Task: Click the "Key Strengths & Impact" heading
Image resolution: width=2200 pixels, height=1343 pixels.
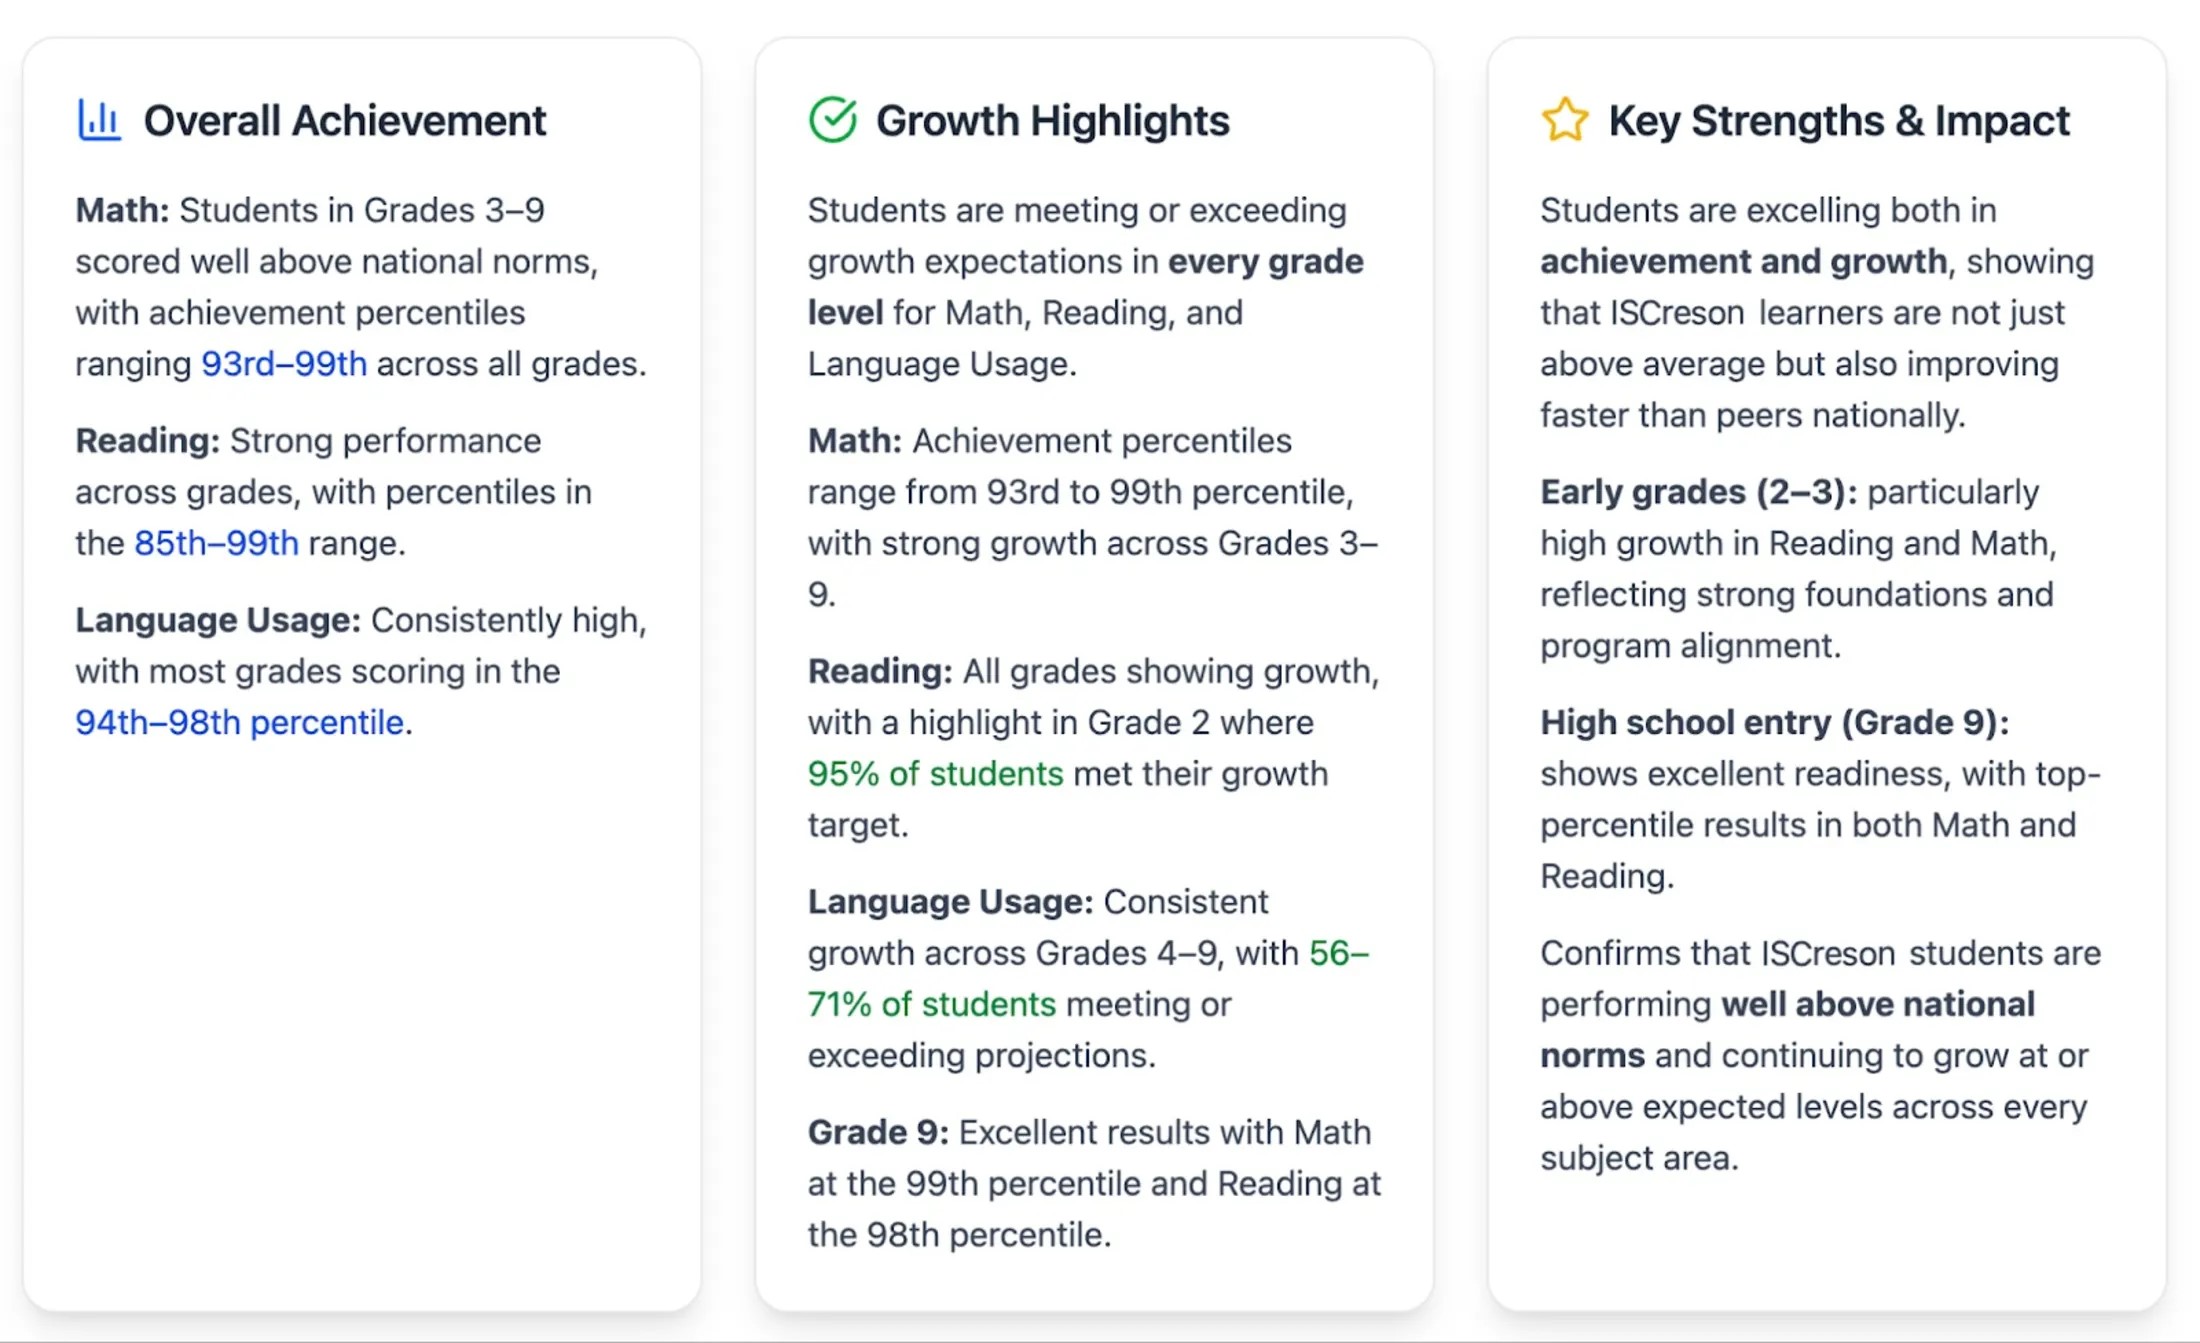Action: pos(1838,121)
